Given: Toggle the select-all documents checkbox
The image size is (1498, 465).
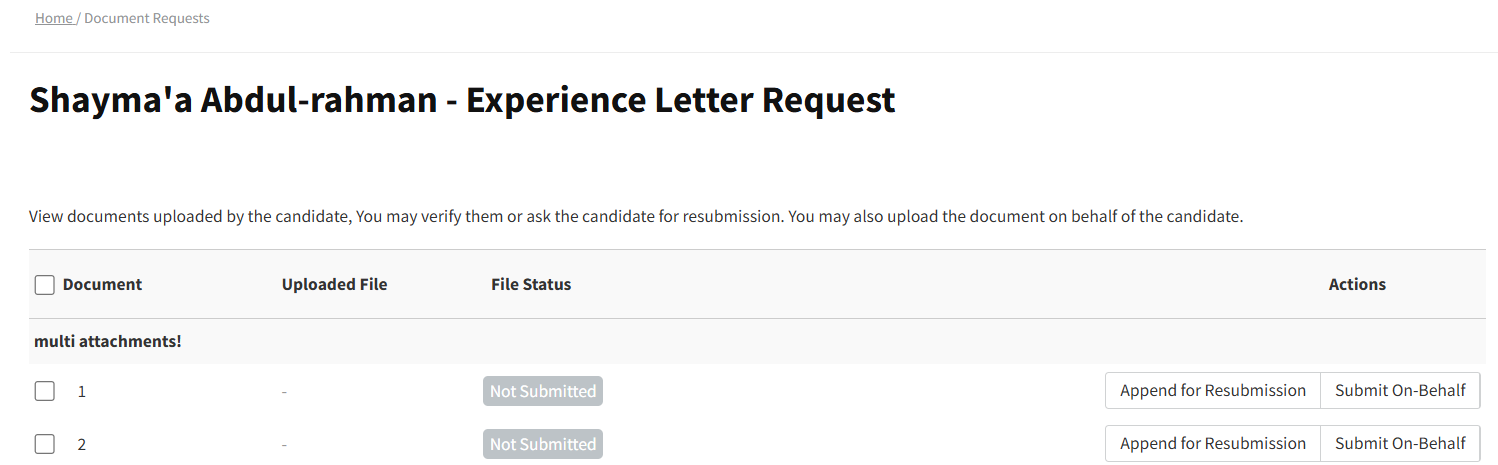Looking at the screenshot, I should pyautogui.click(x=44, y=285).
